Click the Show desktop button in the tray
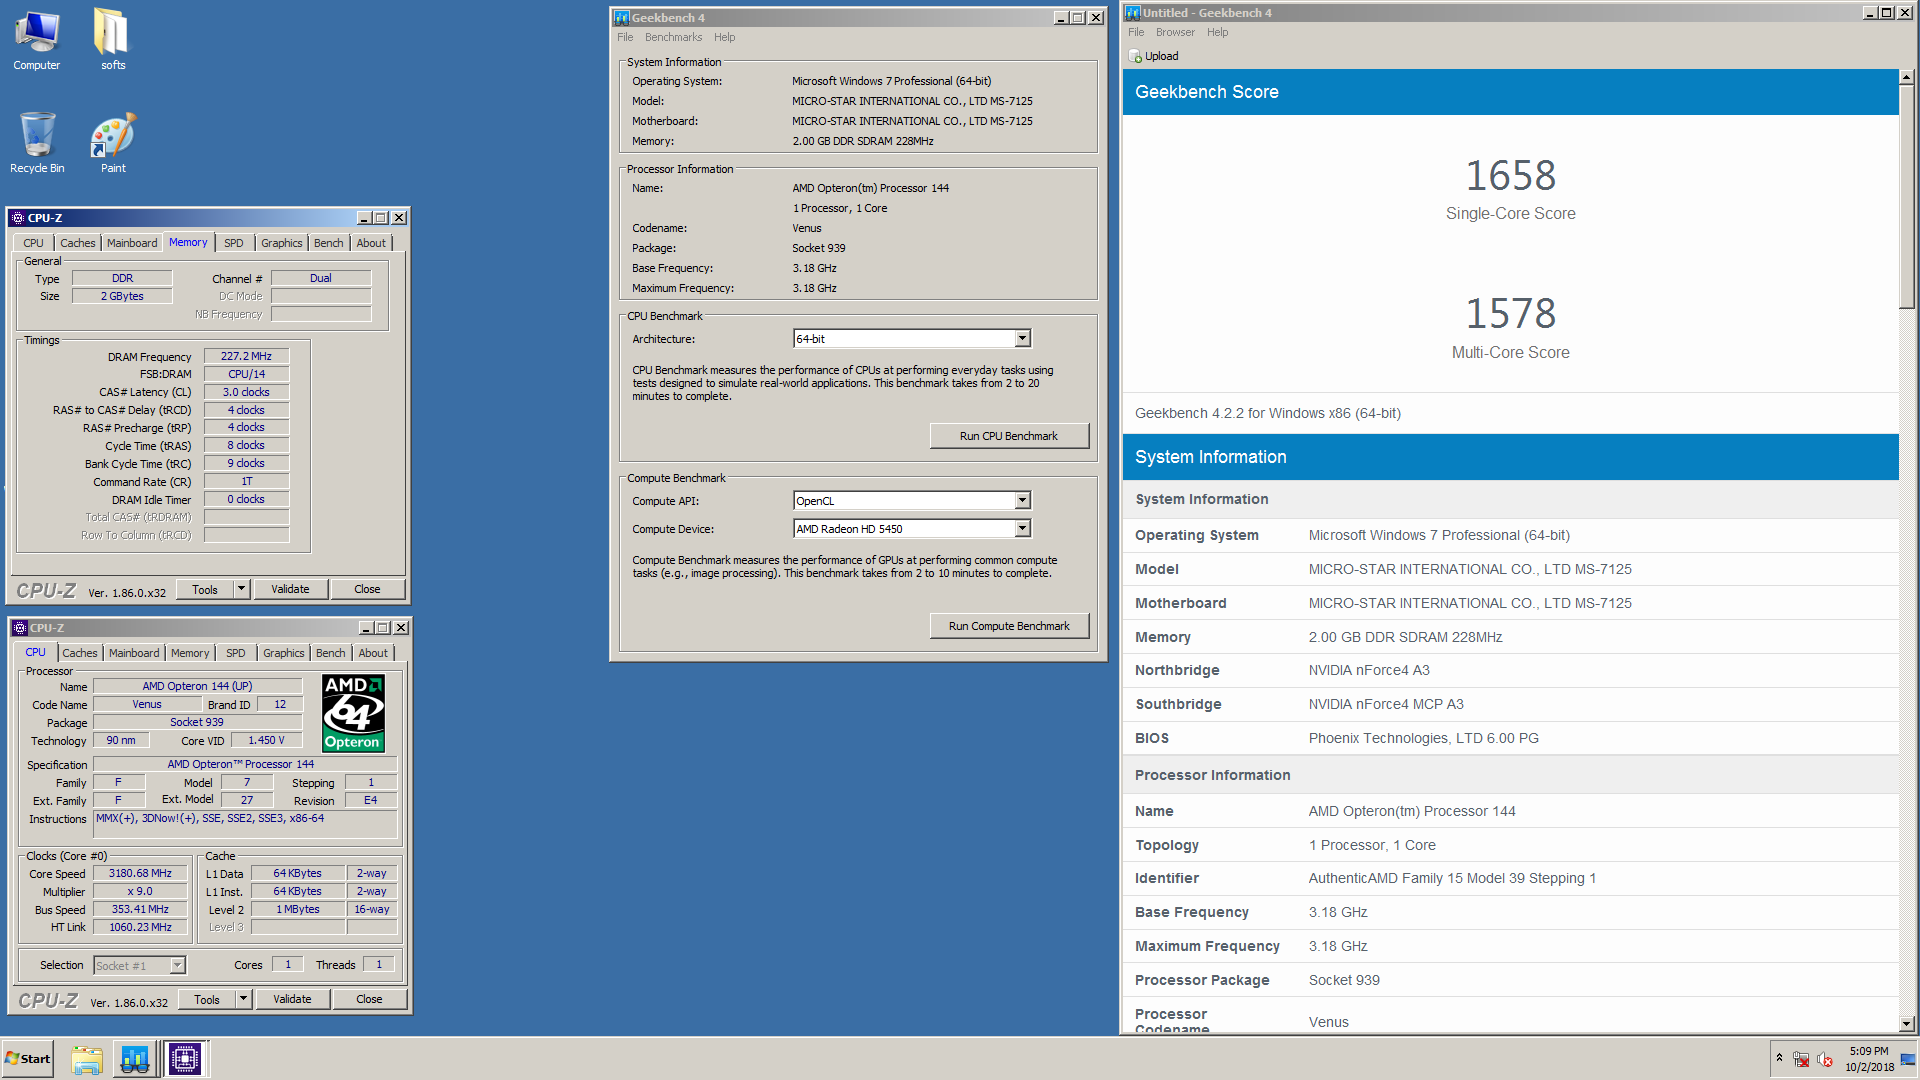 tap(1909, 1059)
